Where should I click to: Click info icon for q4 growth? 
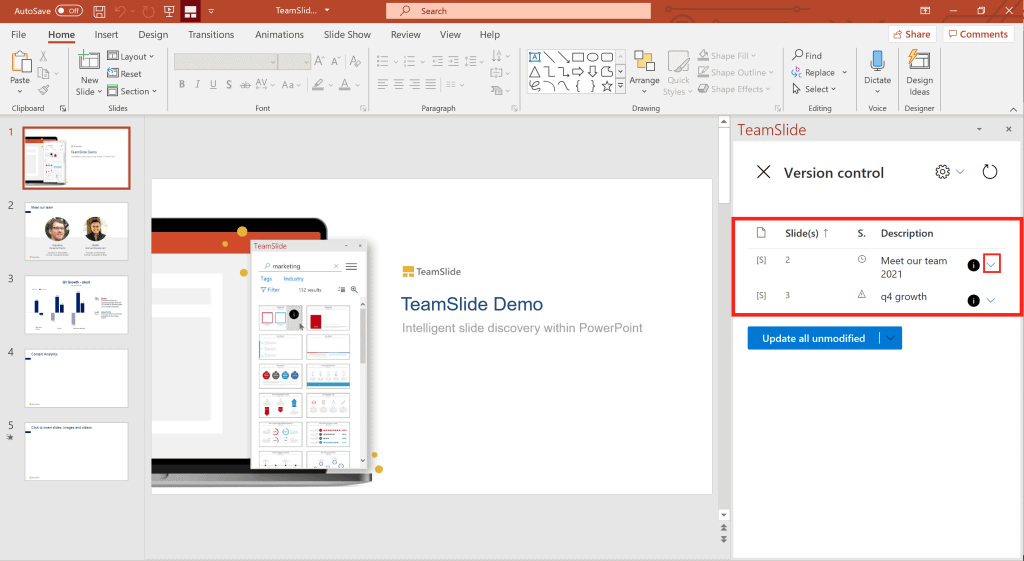pyautogui.click(x=973, y=300)
